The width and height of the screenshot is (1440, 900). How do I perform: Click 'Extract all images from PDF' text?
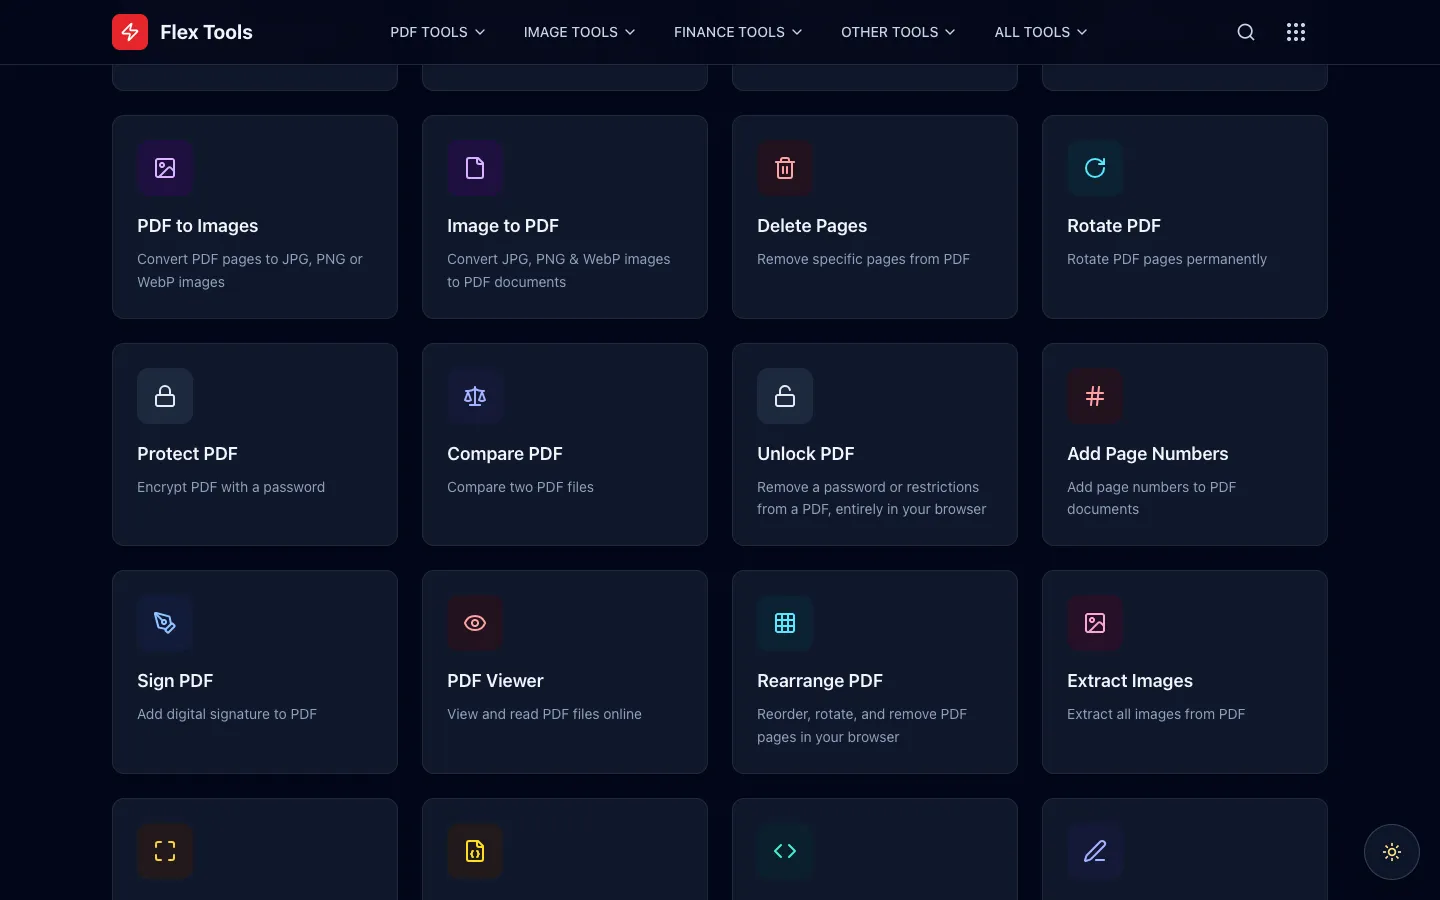1156,714
